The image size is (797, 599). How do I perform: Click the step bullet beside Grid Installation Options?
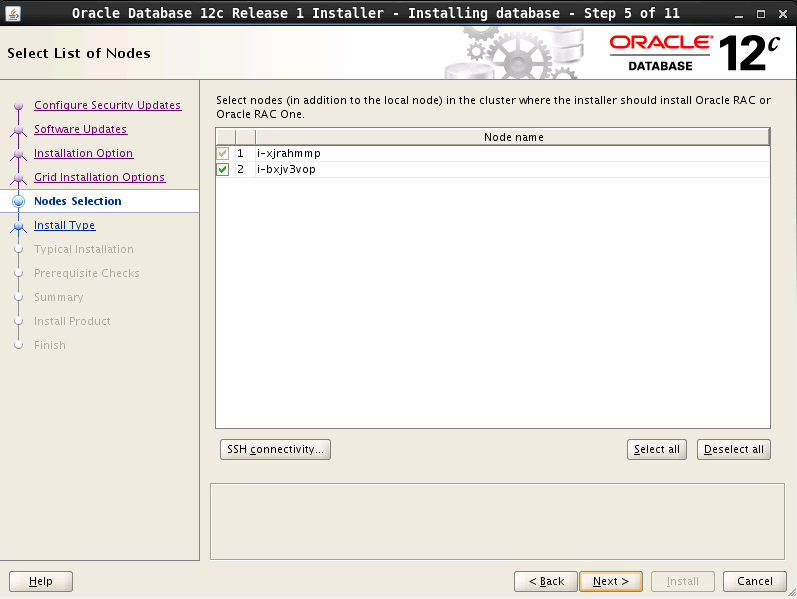point(18,178)
